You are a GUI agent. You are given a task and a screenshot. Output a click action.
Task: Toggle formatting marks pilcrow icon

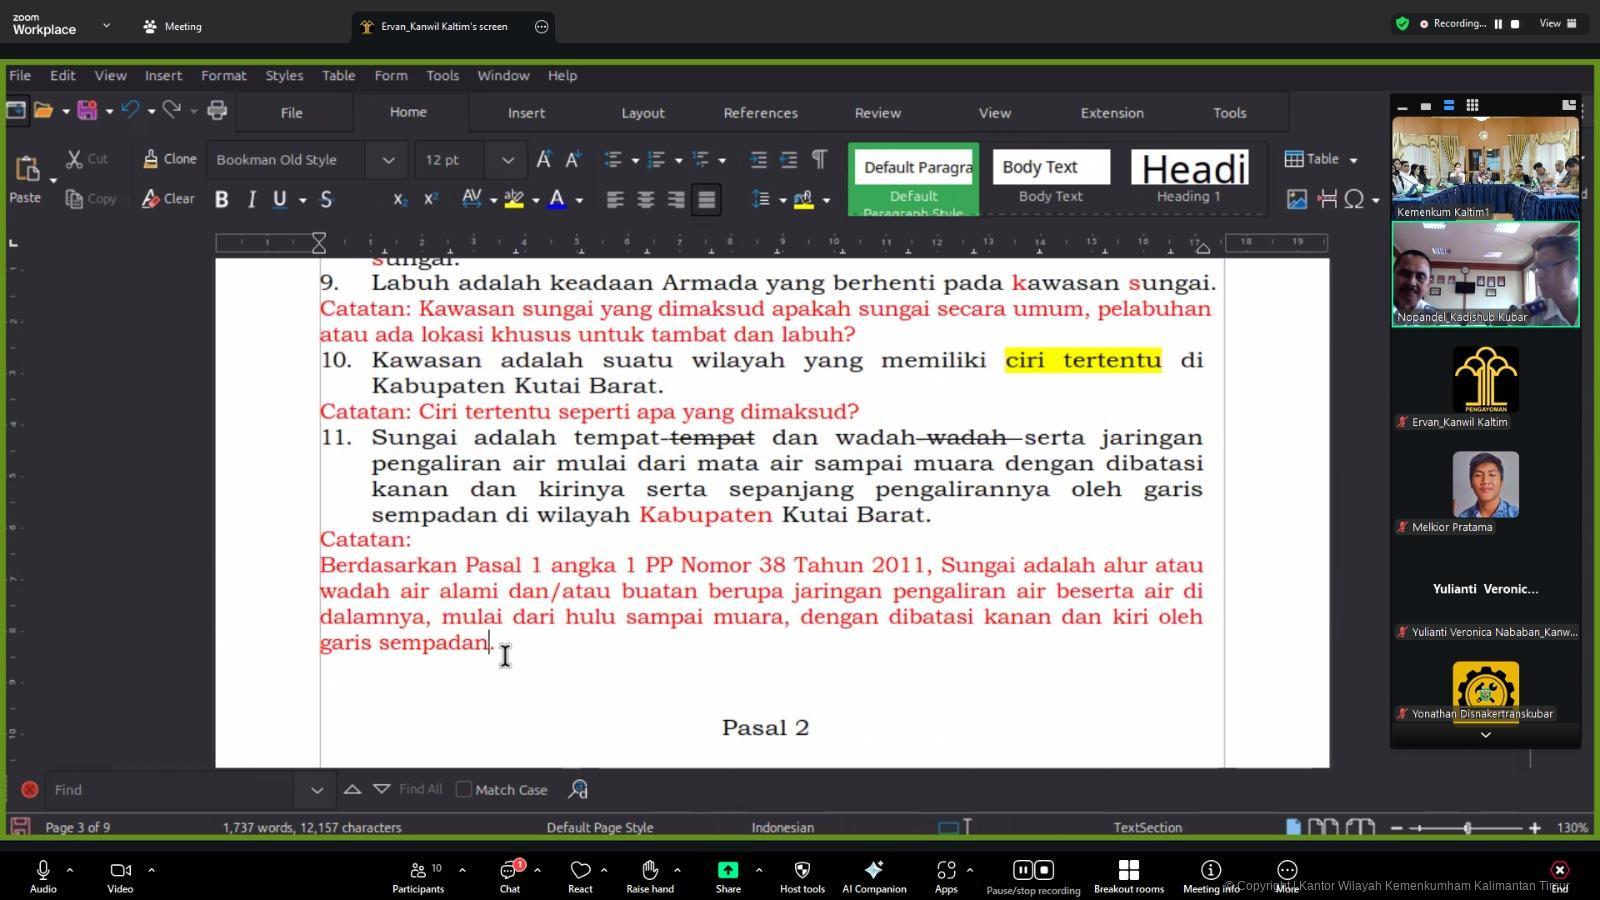pos(819,159)
